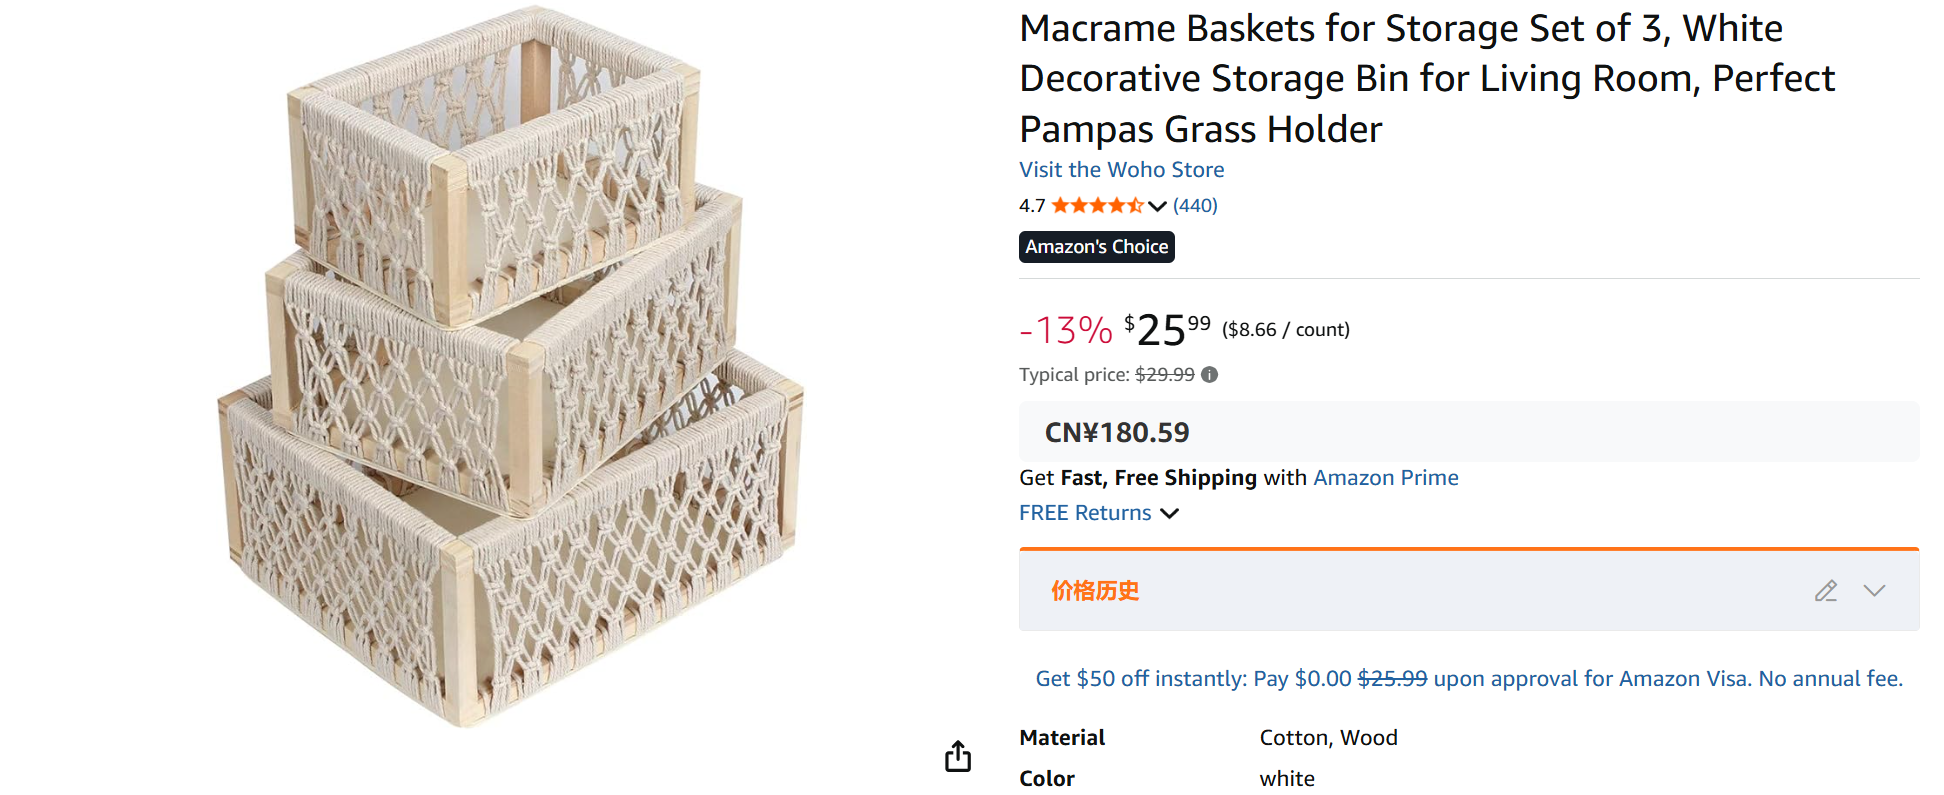This screenshot has width=1944, height=795.
Task: Click the info icon beside Typical price
Action: (x=1209, y=375)
